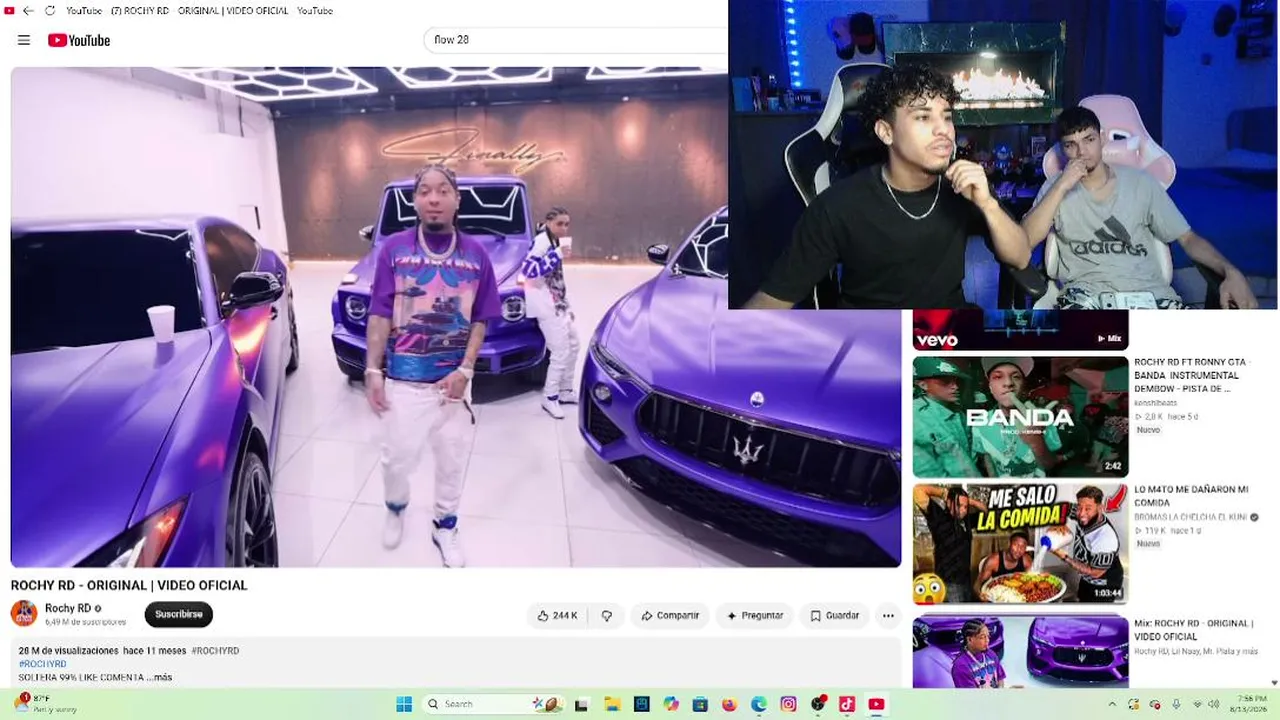Launch Microsoft Edge from the taskbar
Image resolution: width=1280 pixels, height=720 pixels.
(x=759, y=704)
